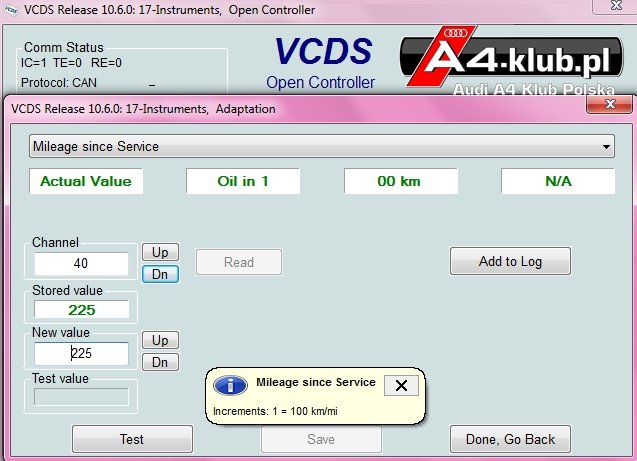Raise New value using Up button
637x461 pixels.
[160, 340]
